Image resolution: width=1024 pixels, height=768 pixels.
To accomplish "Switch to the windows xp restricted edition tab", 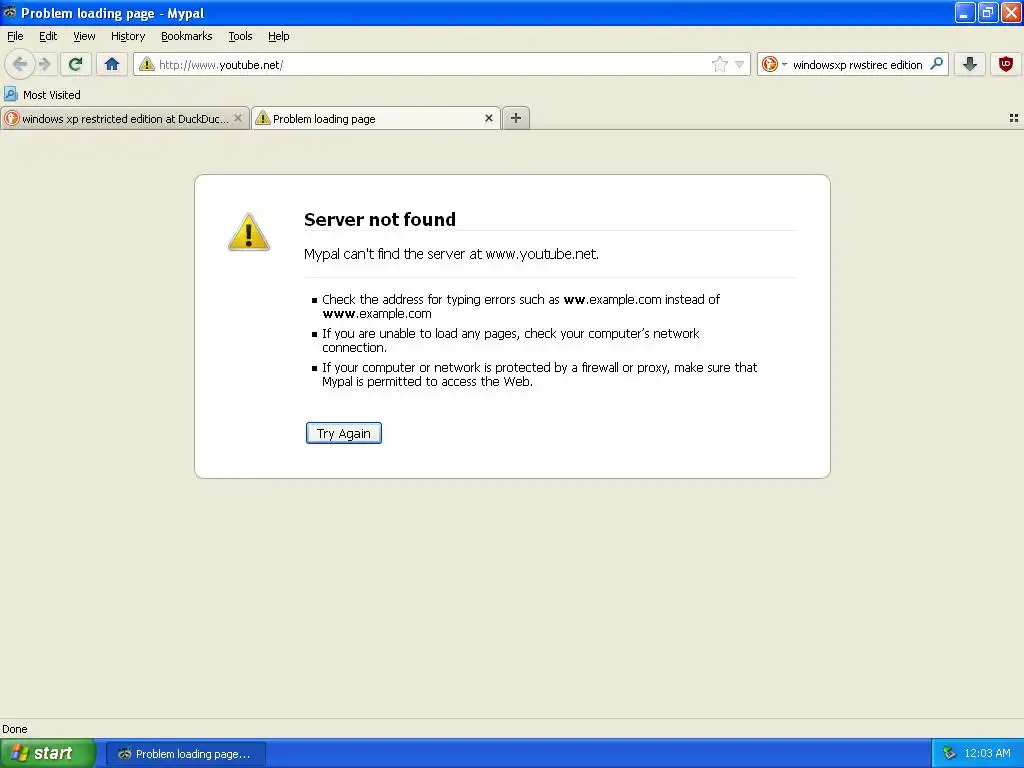I will point(124,119).
